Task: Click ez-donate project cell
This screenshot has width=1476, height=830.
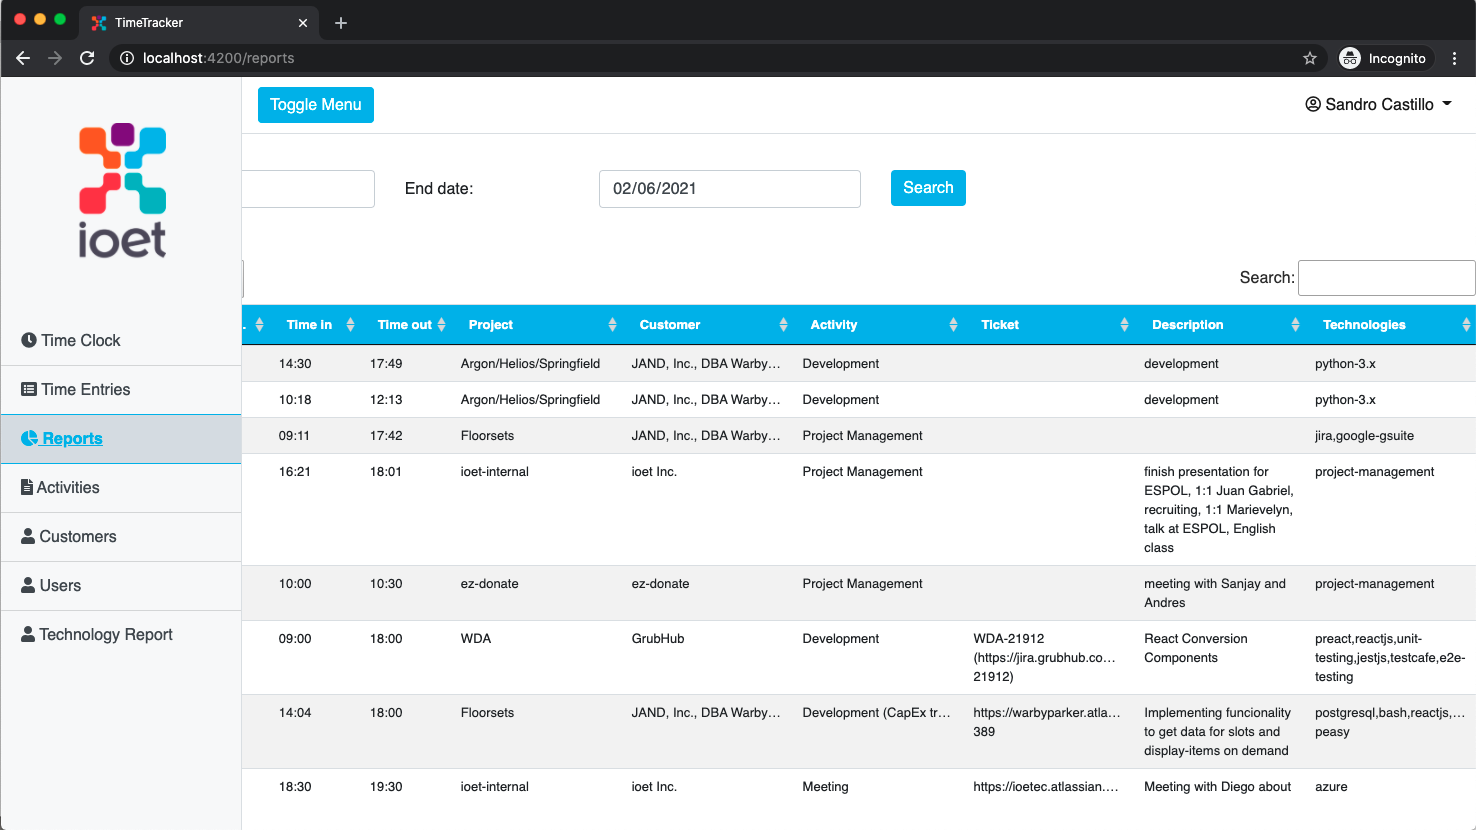Action: coord(490,584)
